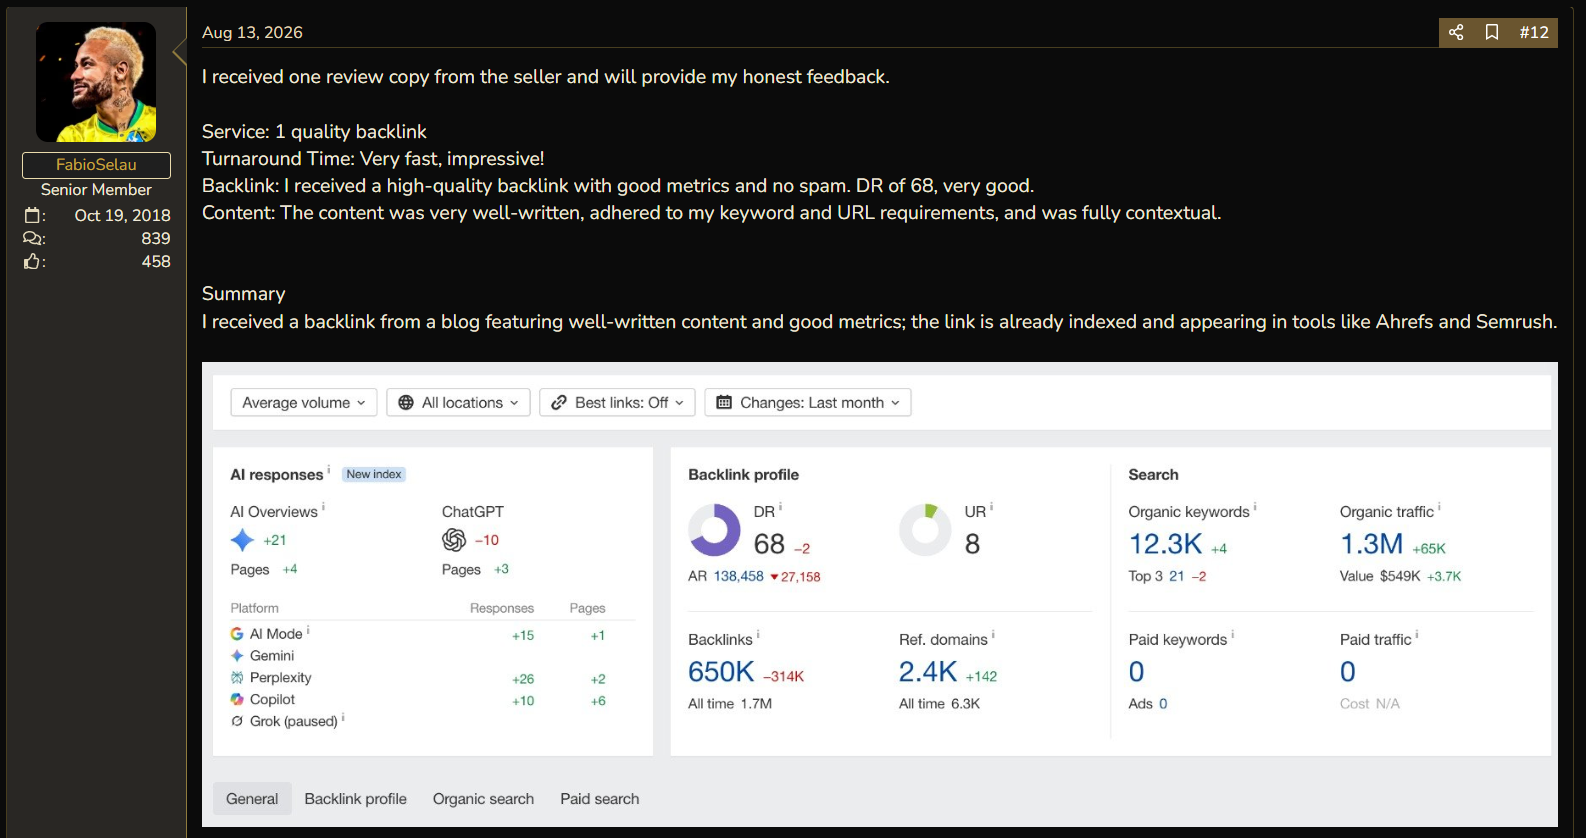
Task: Open FabioSelau's avatar picture
Action: click(96, 82)
